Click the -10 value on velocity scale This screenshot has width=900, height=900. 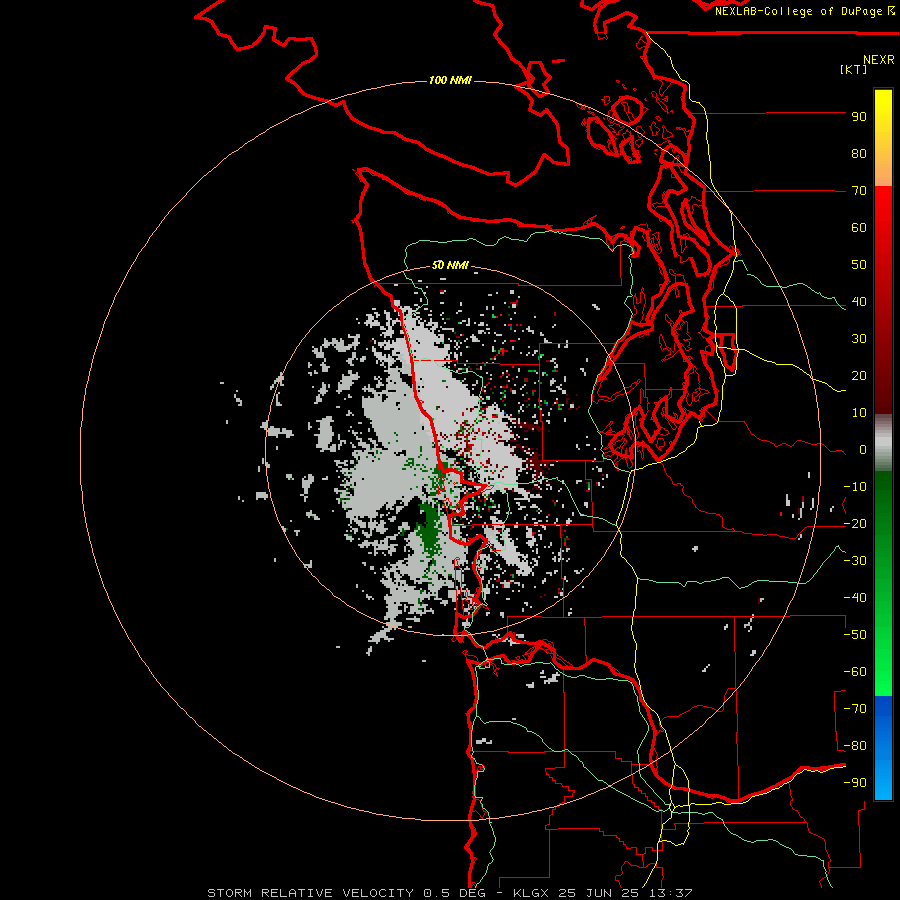(855, 487)
